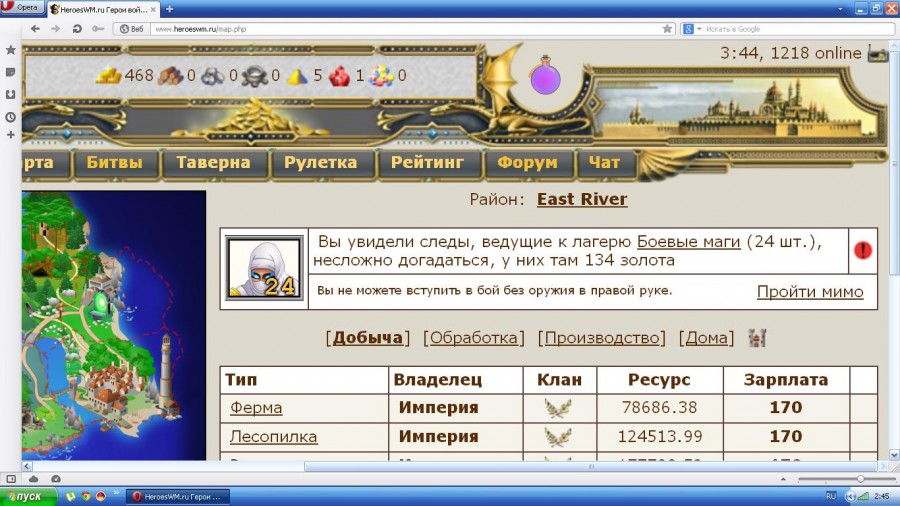Click the world map image
This screenshot has height=506, width=900.
click(x=114, y=325)
